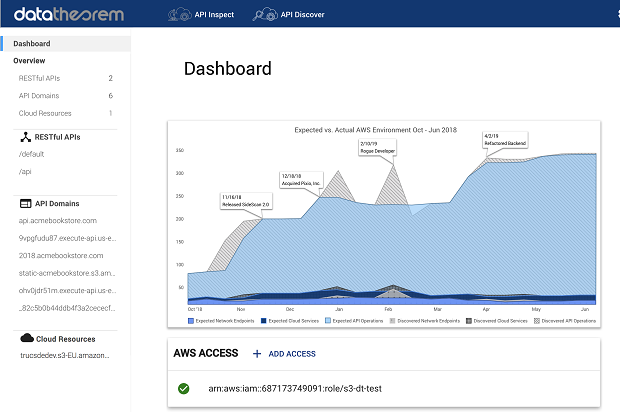Click the green checkmark next to the AWS role
The width and height of the screenshot is (620, 412).
coord(183,388)
